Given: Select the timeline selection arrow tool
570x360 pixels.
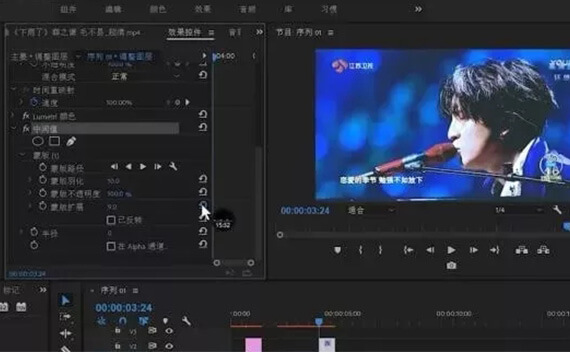Looking at the screenshot, I should point(65,300).
